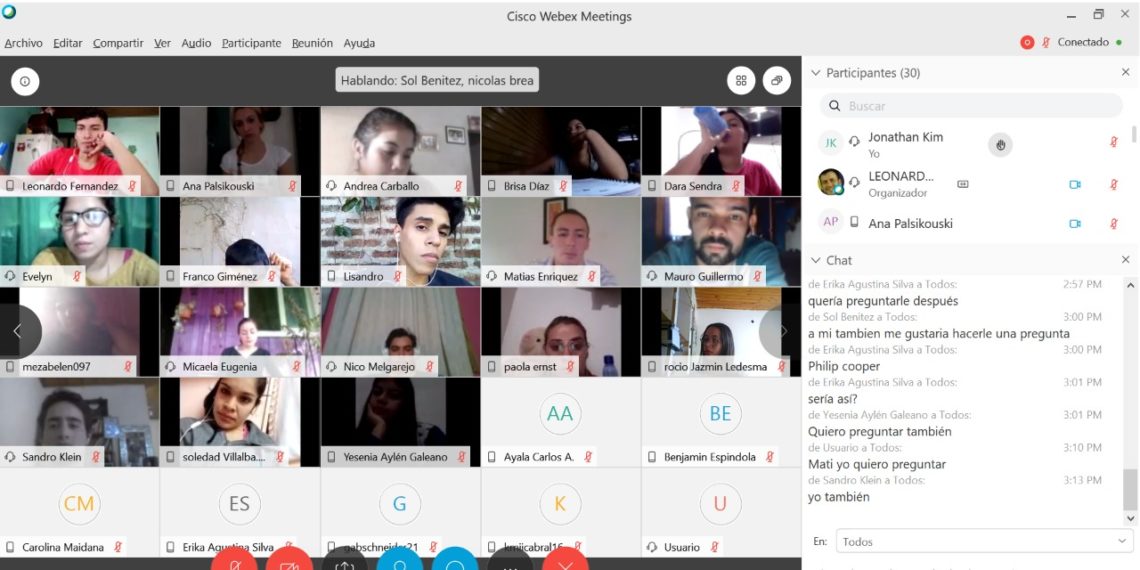This screenshot has height=570, width=1140.
Task: Open the participants toolbar button
Action: [x=399, y=561]
